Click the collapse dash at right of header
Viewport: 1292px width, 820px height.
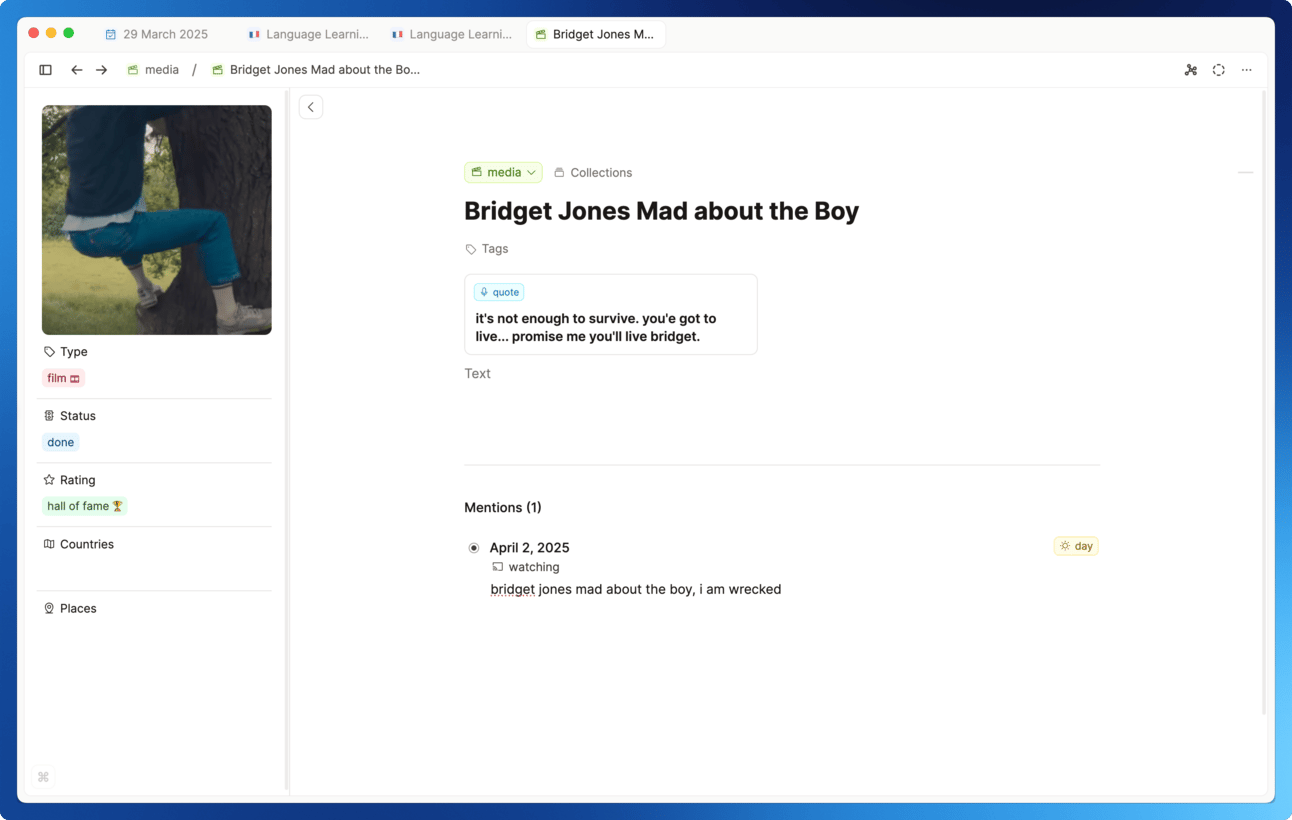1245,173
